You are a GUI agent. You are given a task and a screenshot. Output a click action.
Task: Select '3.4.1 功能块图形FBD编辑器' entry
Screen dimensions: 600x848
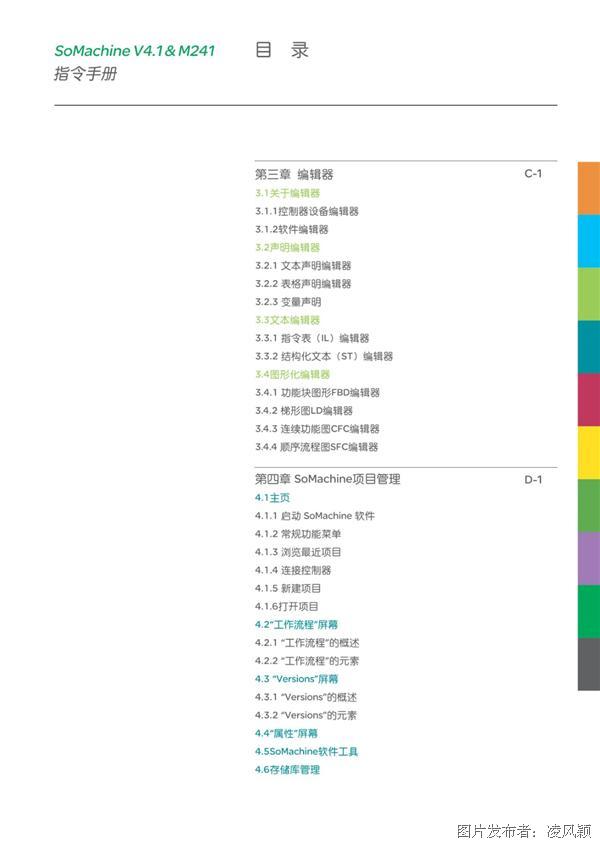(317, 393)
